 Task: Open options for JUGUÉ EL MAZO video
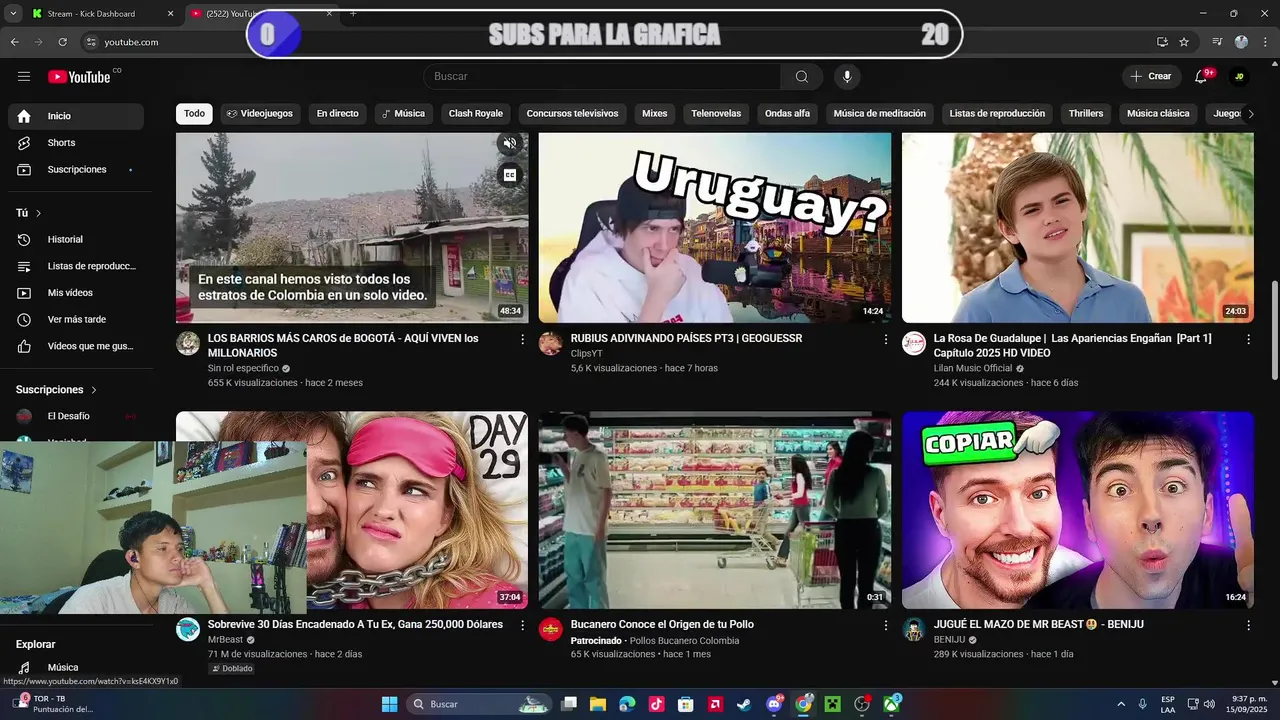tap(1248, 625)
